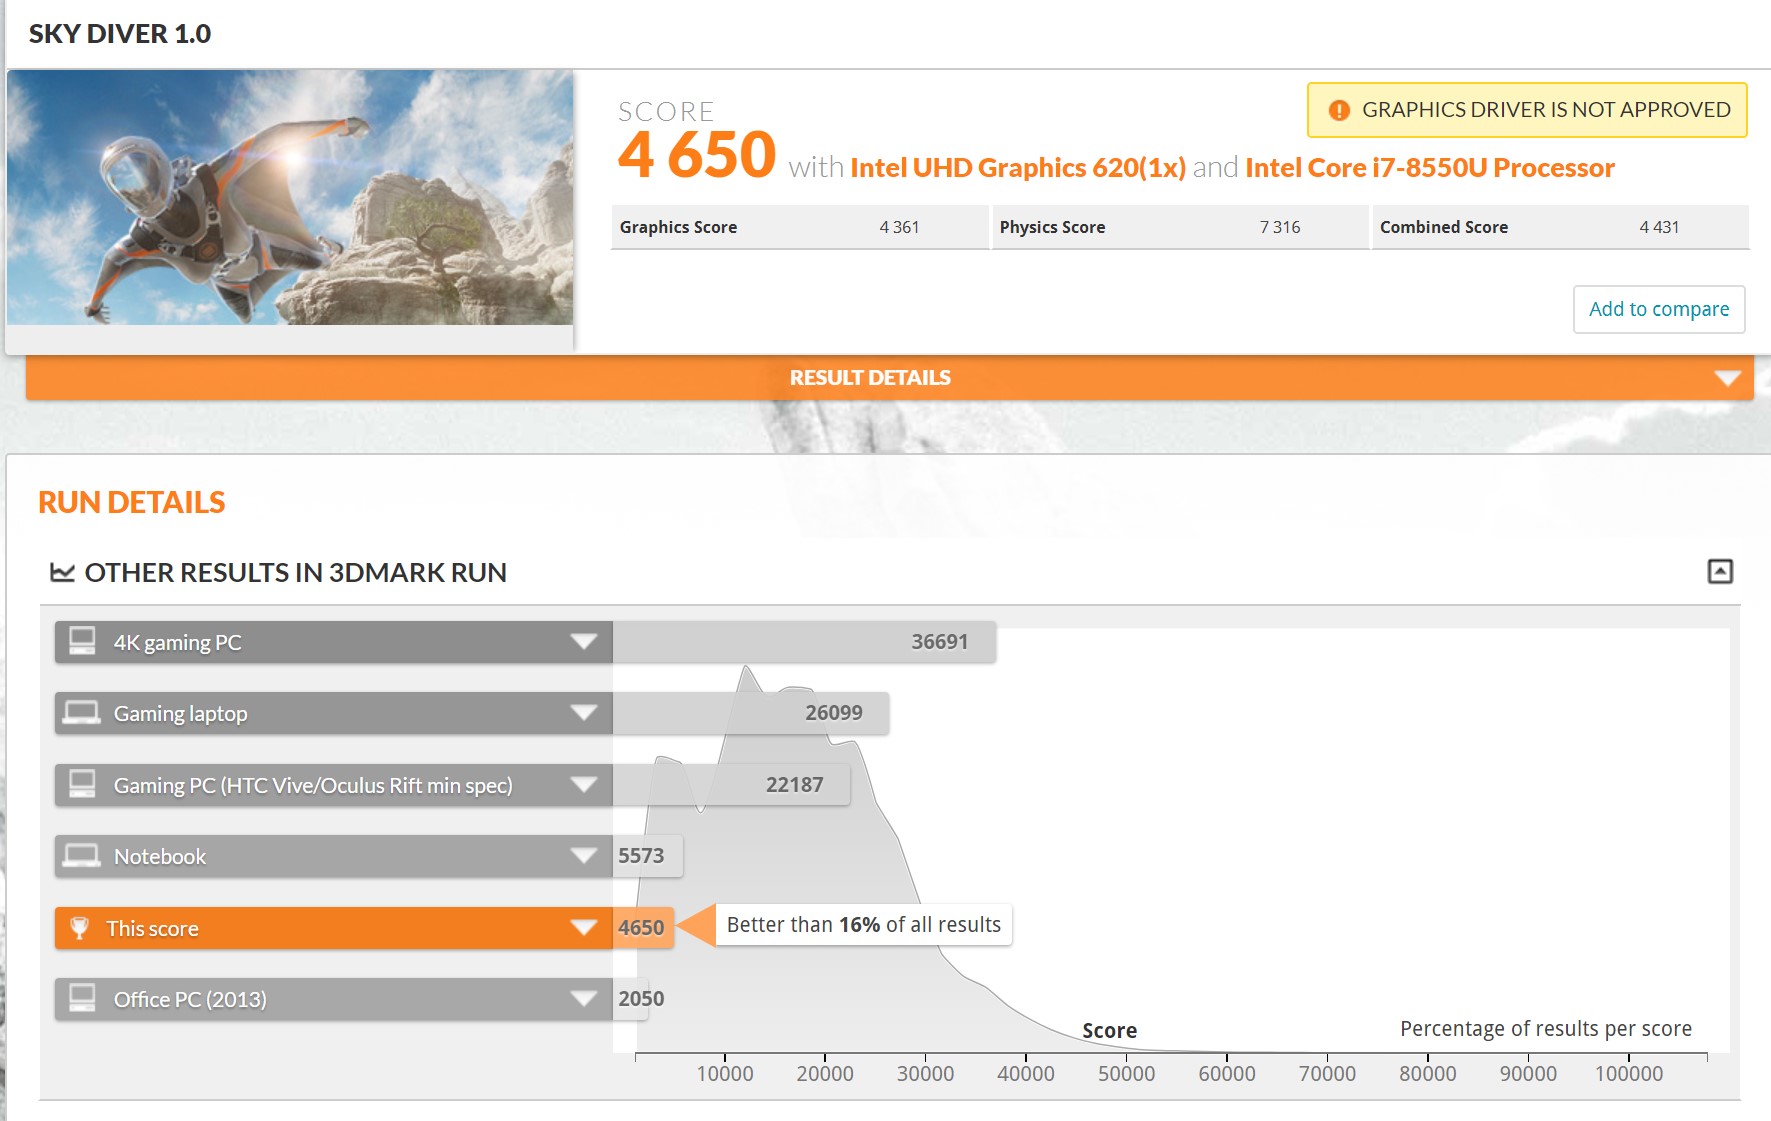Expand the 4K gaming PC row arrow
Image resolution: width=1771 pixels, height=1121 pixels.
[584, 641]
